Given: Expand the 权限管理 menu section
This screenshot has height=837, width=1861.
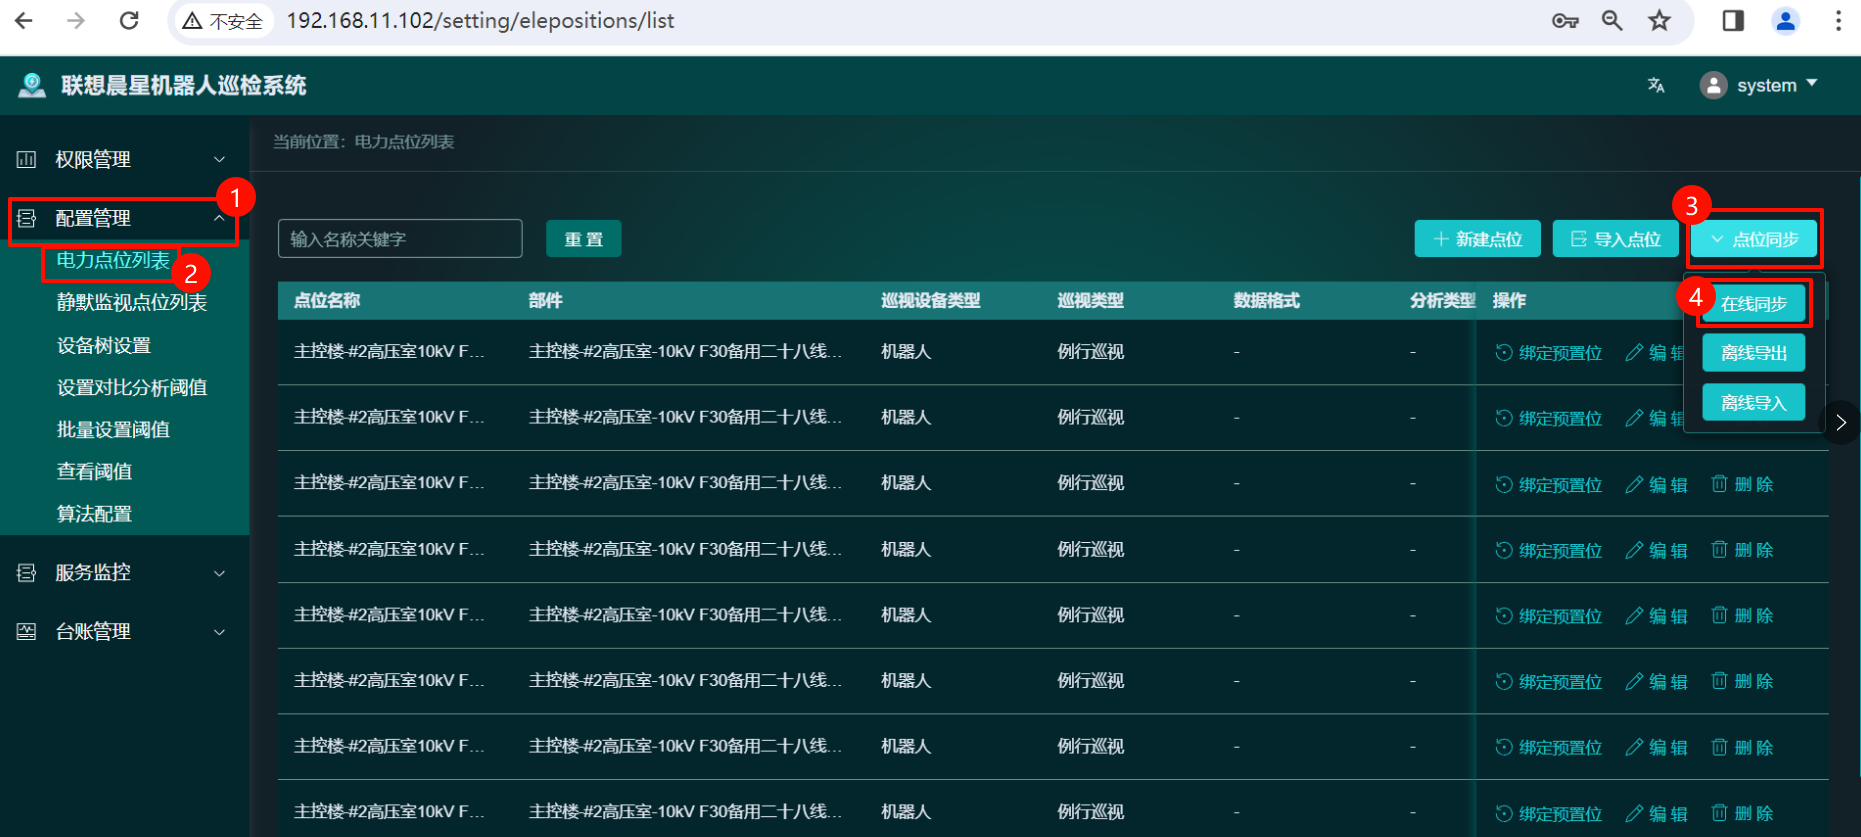Looking at the screenshot, I should pyautogui.click(x=122, y=160).
